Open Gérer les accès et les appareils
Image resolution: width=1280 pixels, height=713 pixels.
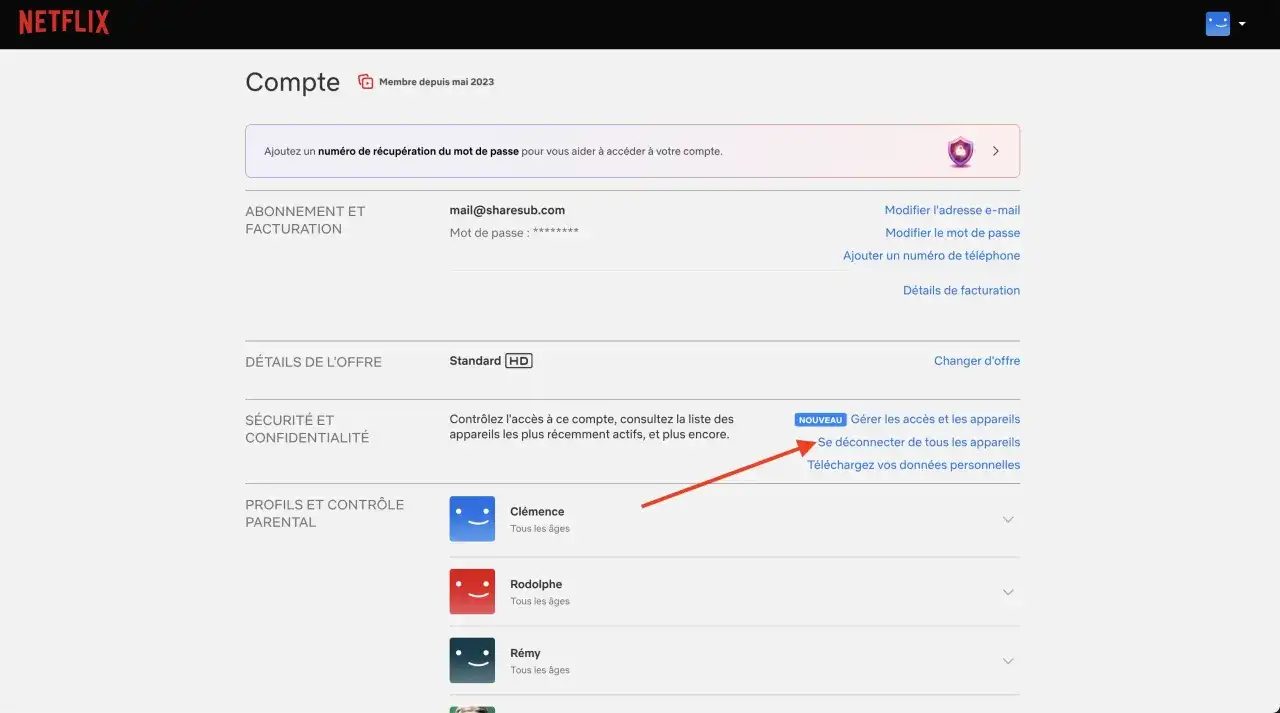(x=935, y=419)
